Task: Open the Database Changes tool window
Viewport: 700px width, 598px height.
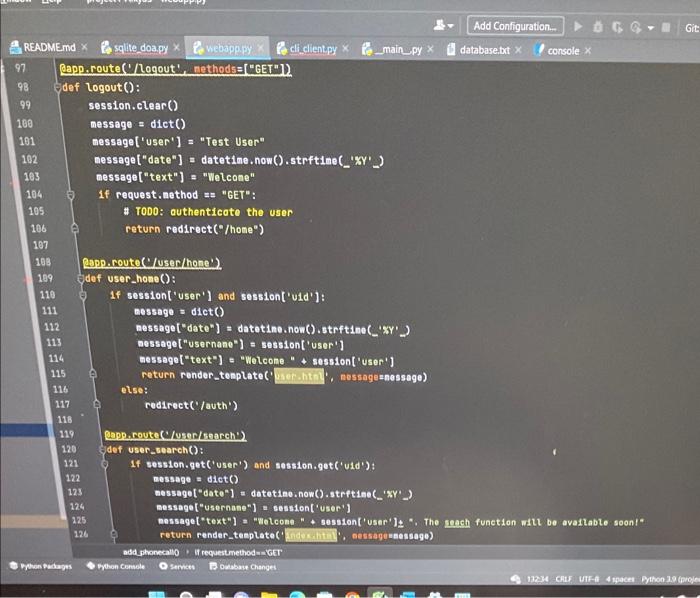Action: coord(243,567)
